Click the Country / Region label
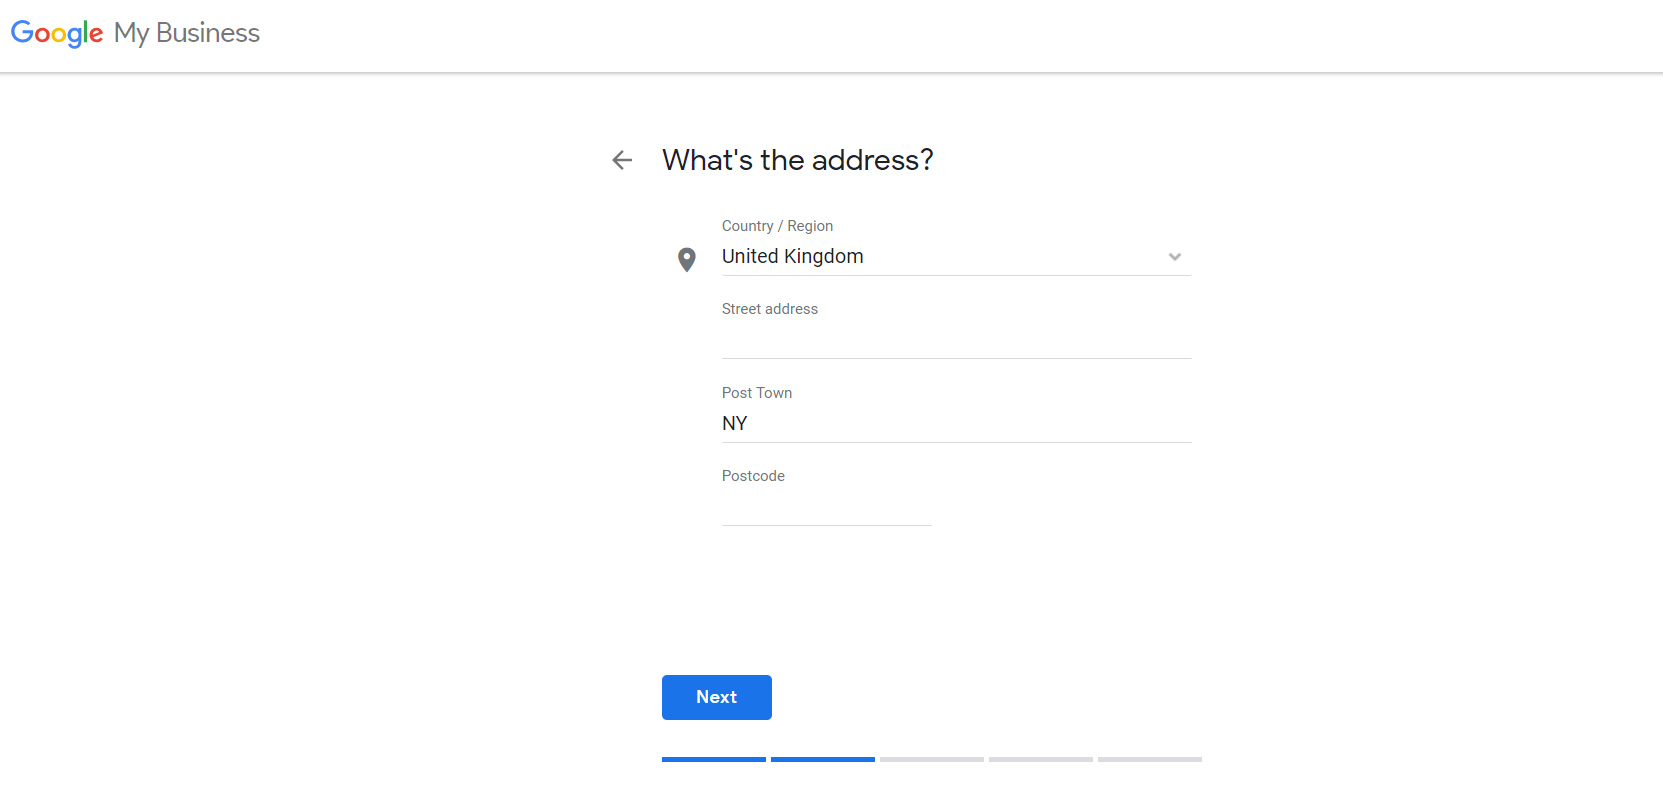Screen dimensions: 1663x801 coord(777,226)
